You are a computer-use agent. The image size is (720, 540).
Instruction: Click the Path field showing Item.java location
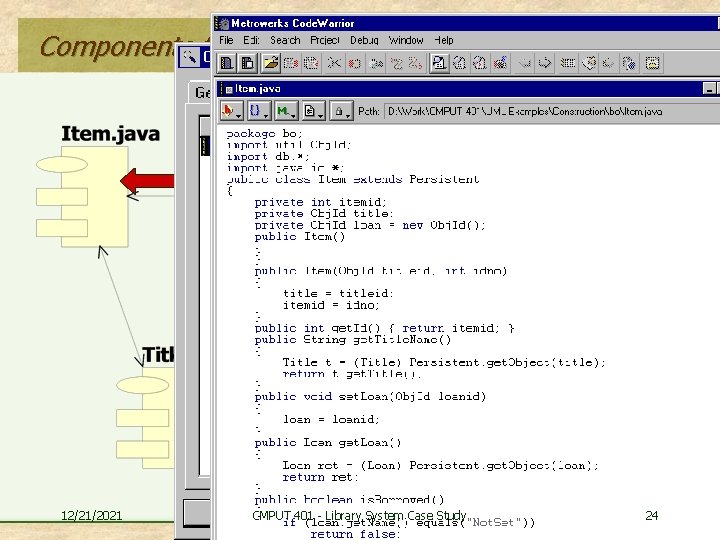551,112
